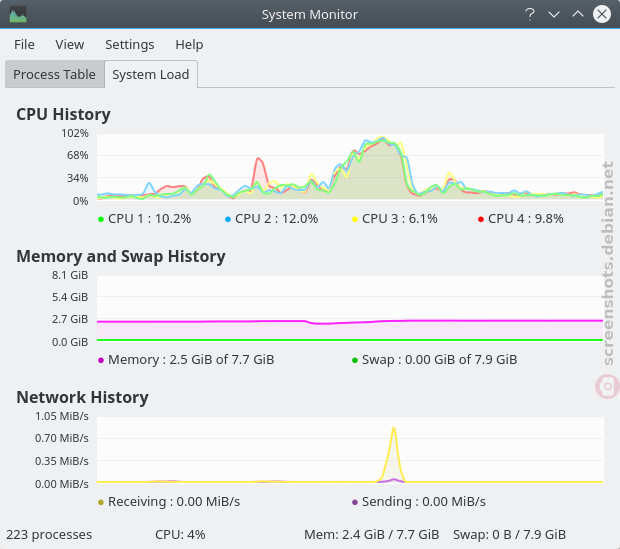
Task: Open the File menu
Action: [x=24, y=44]
